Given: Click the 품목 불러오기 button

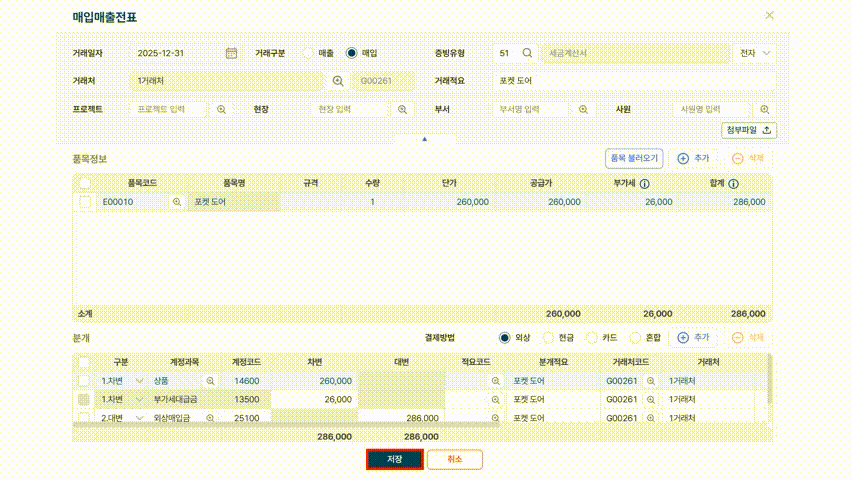Looking at the screenshot, I should click(634, 158).
